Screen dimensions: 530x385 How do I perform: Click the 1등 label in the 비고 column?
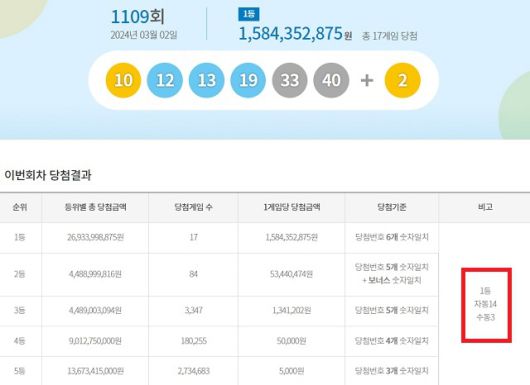(485, 291)
